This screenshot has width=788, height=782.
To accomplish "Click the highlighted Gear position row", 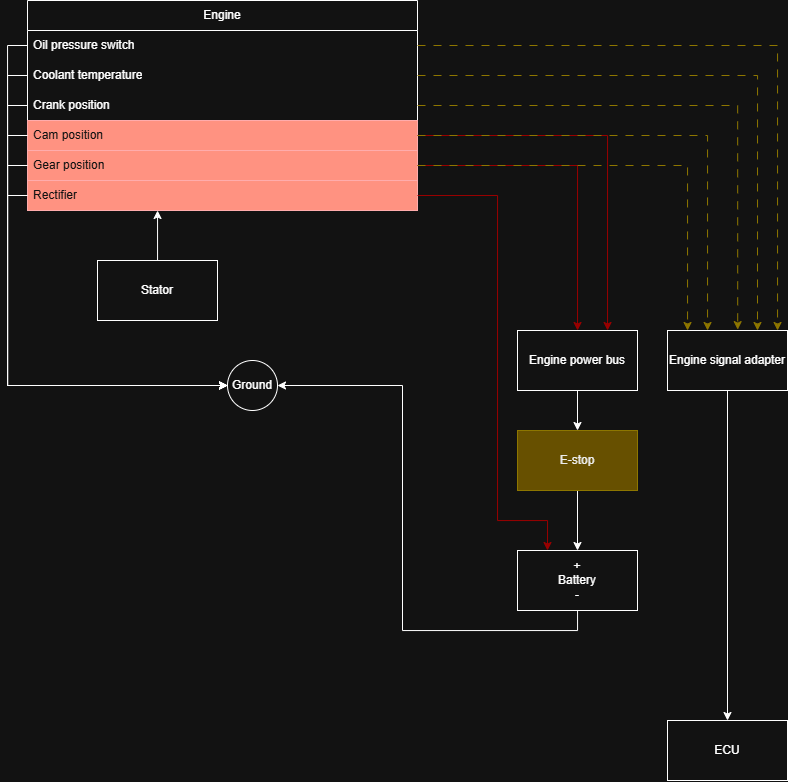I will pos(222,165).
